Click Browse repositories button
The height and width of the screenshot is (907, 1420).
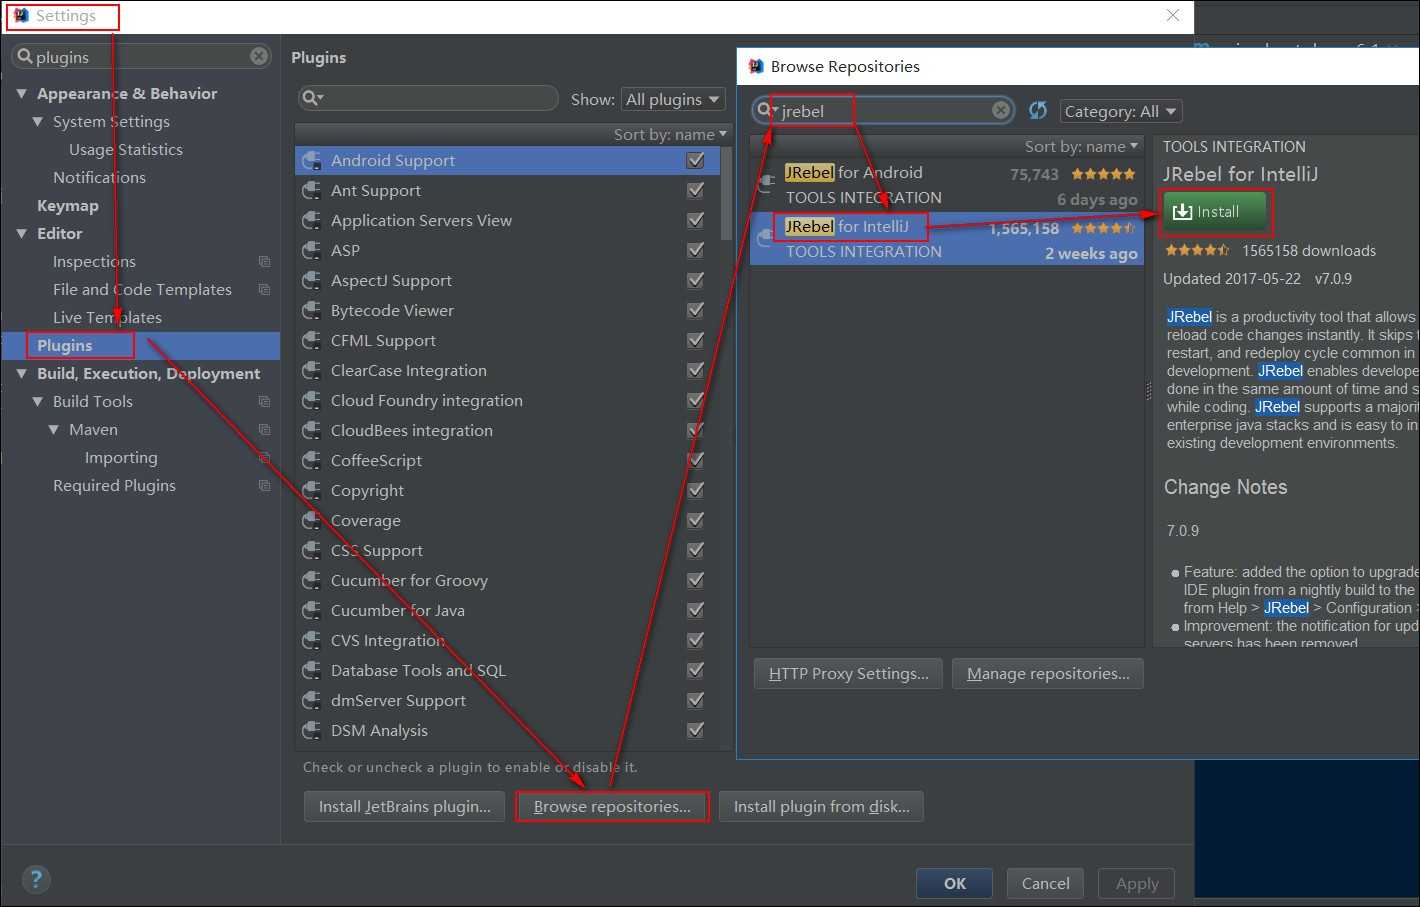pyautogui.click(x=612, y=807)
